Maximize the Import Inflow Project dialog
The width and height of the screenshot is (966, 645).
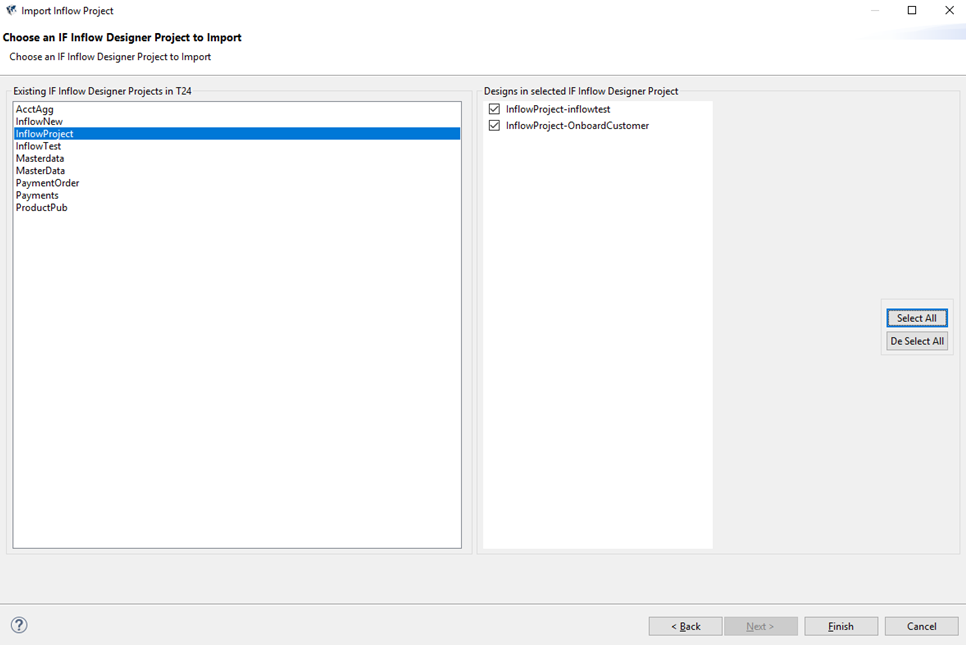(x=911, y=11)
